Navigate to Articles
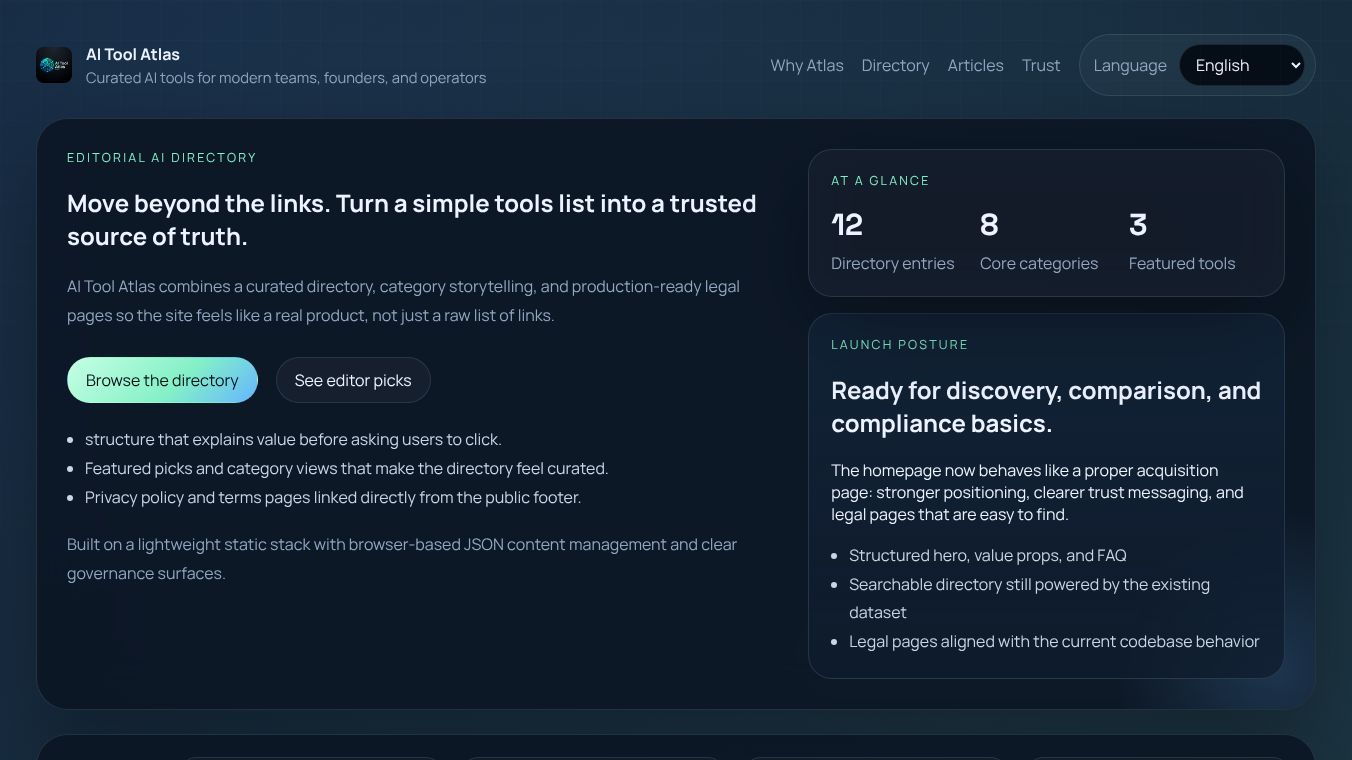Viewport: 1352px width, 760px height. (x=975, y=65)
